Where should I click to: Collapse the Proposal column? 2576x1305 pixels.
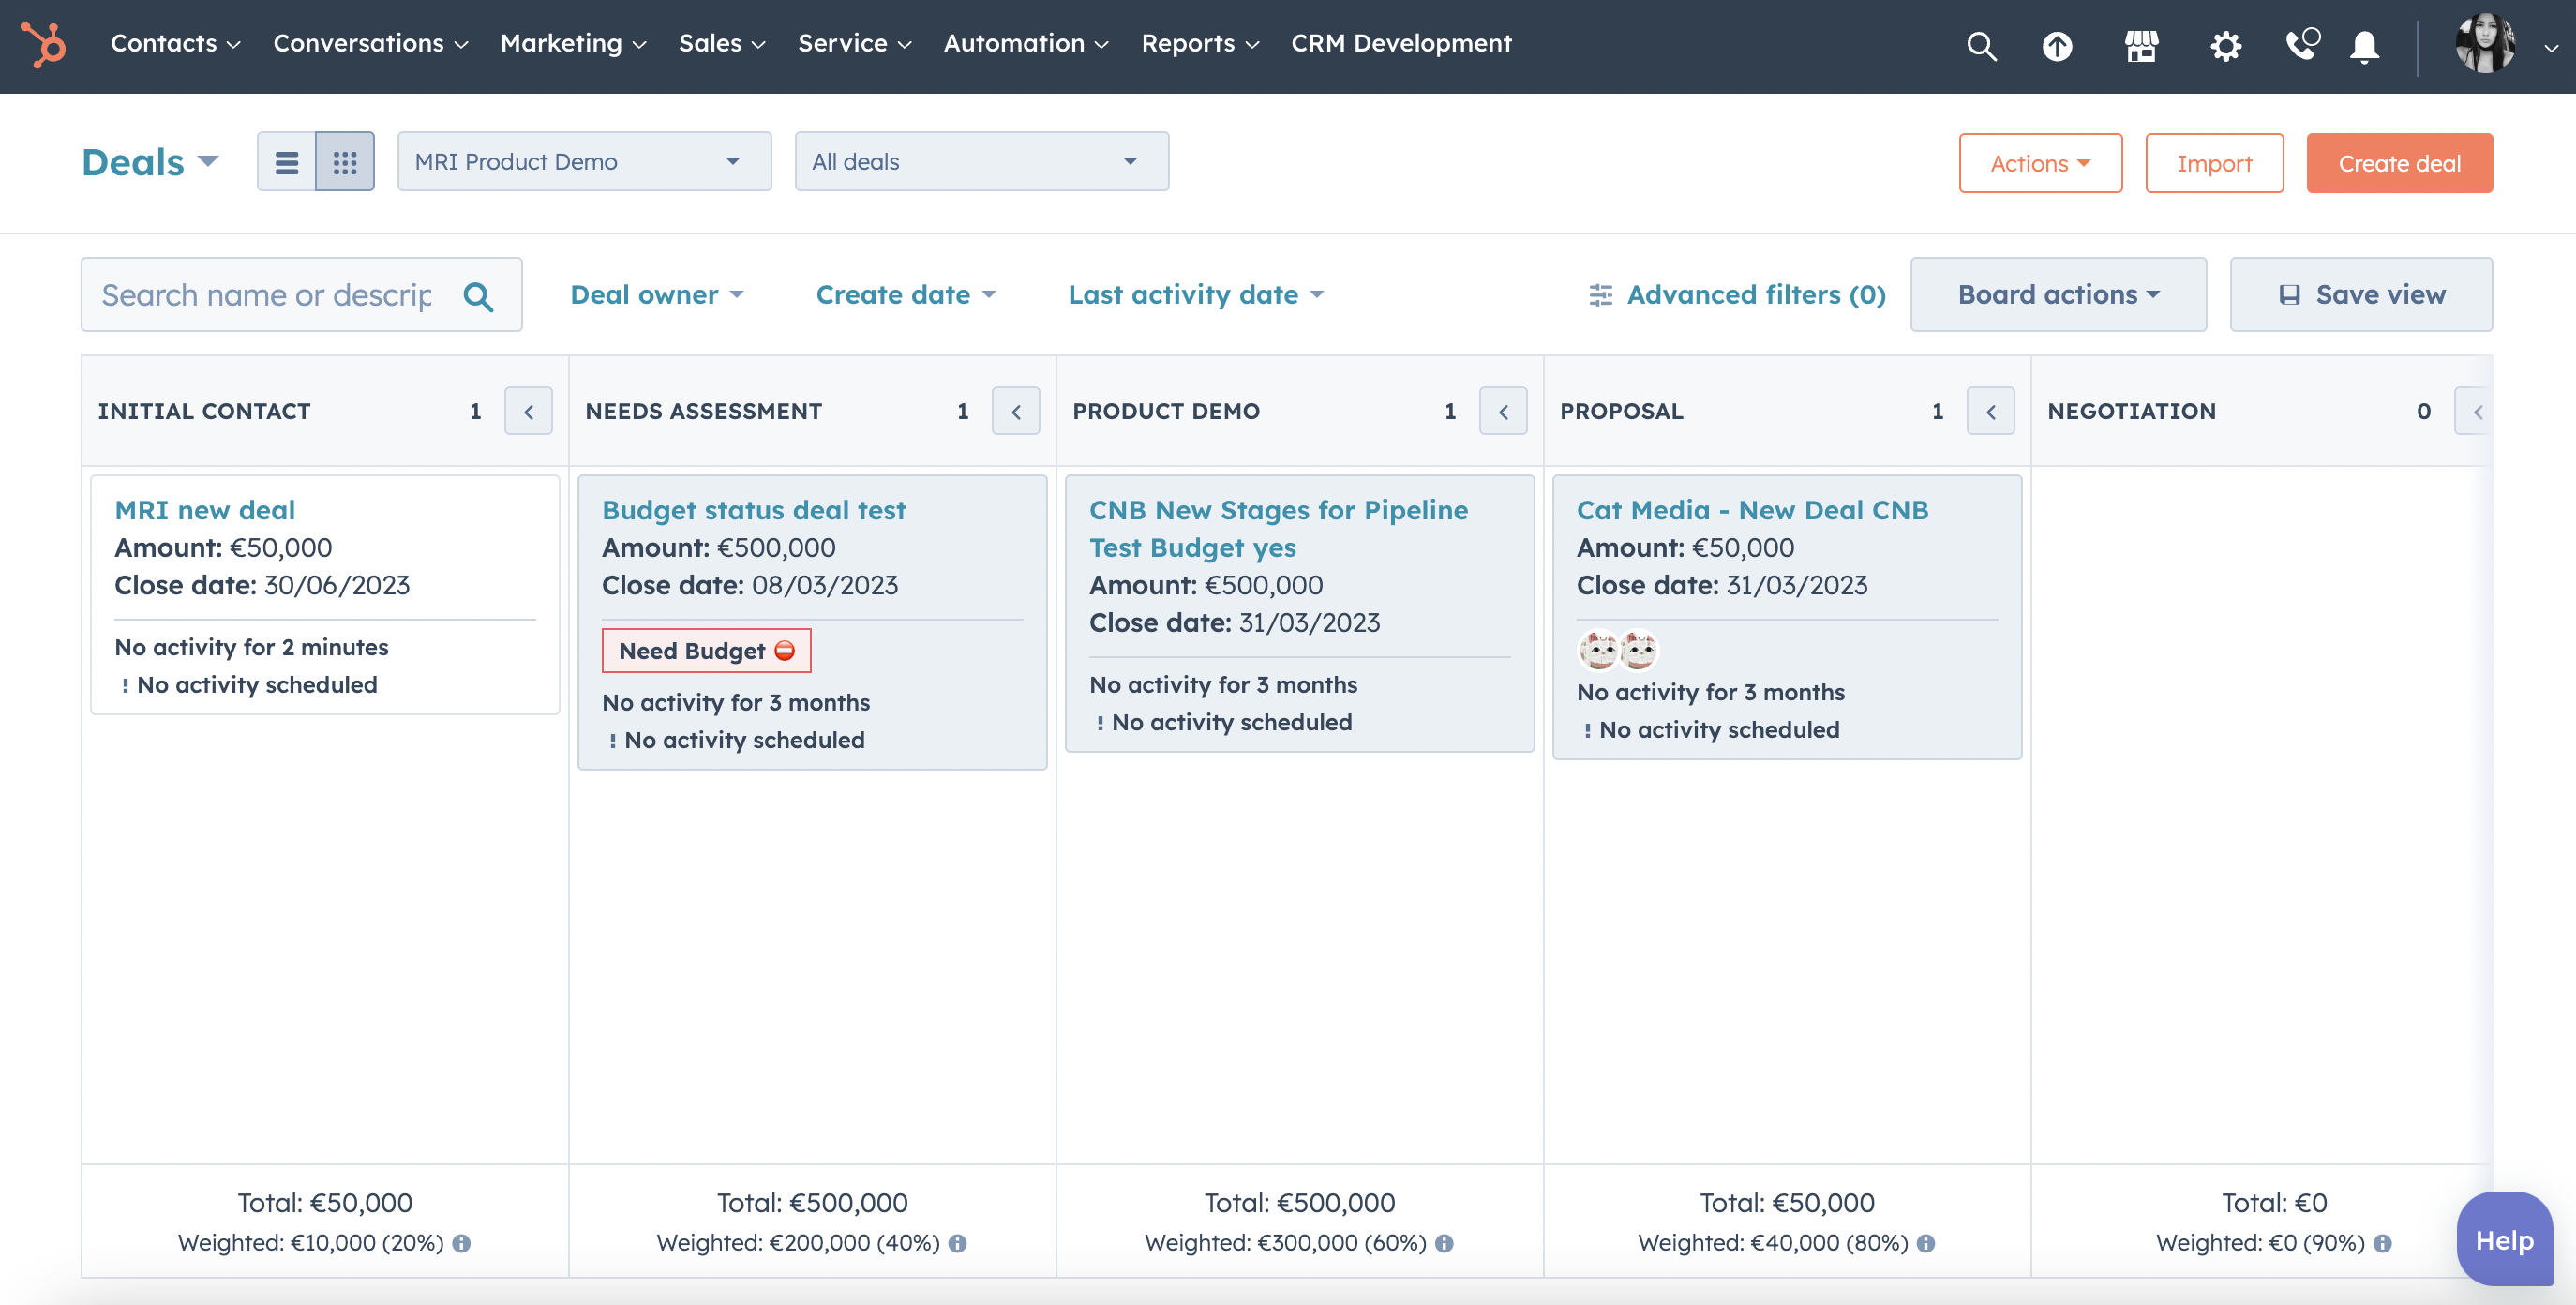point(1991,411)
